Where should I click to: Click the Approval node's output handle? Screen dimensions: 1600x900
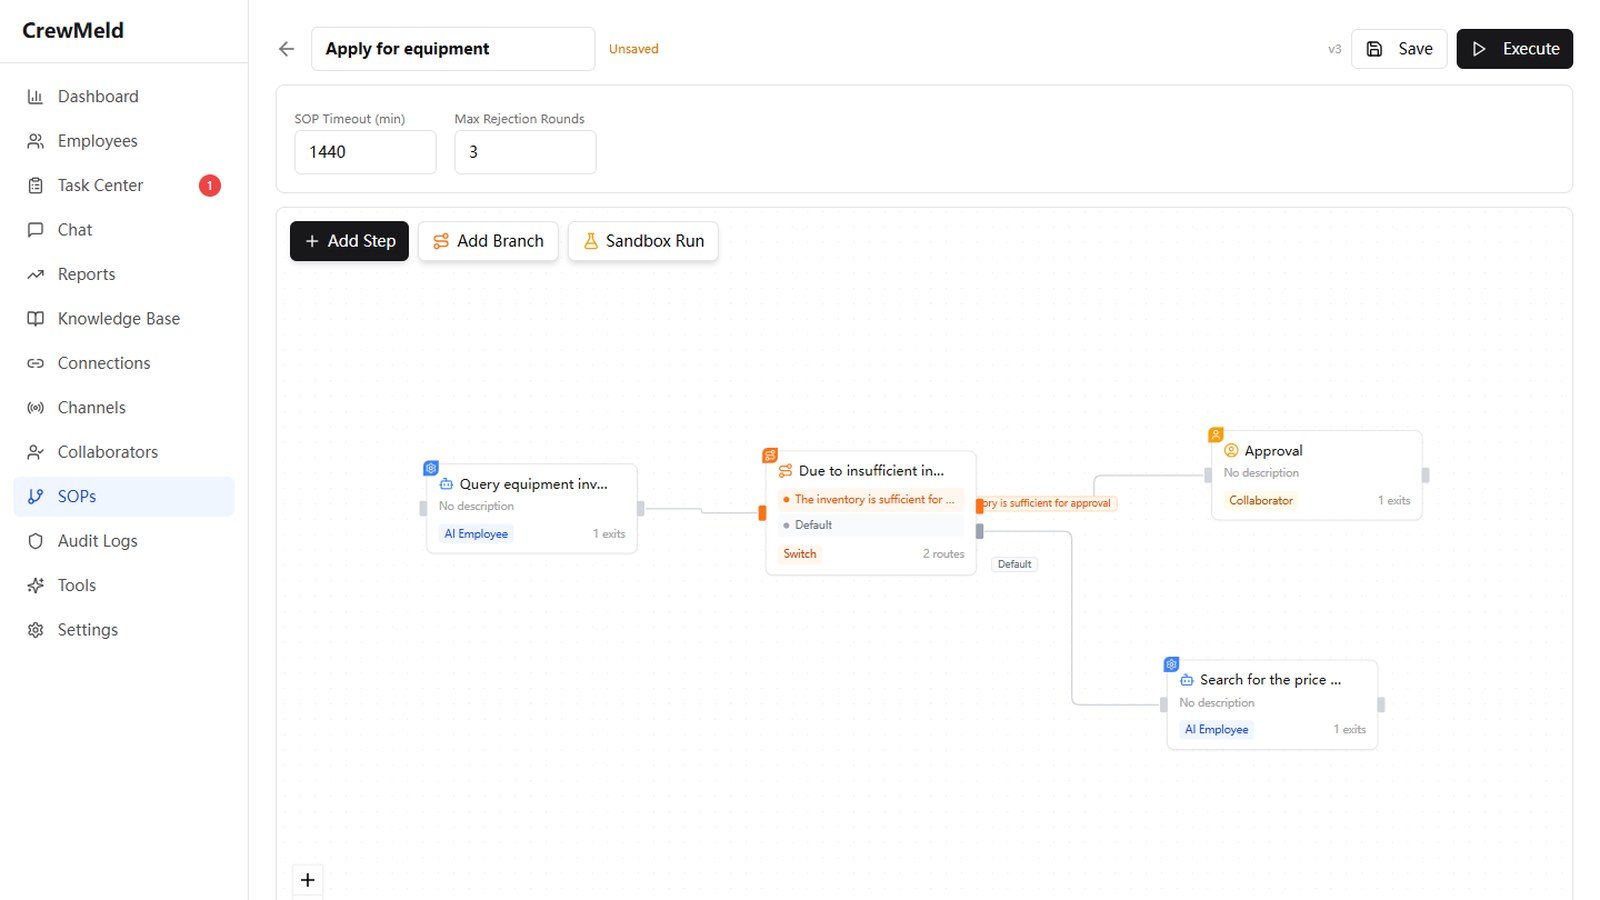[x=1426, y=476]
